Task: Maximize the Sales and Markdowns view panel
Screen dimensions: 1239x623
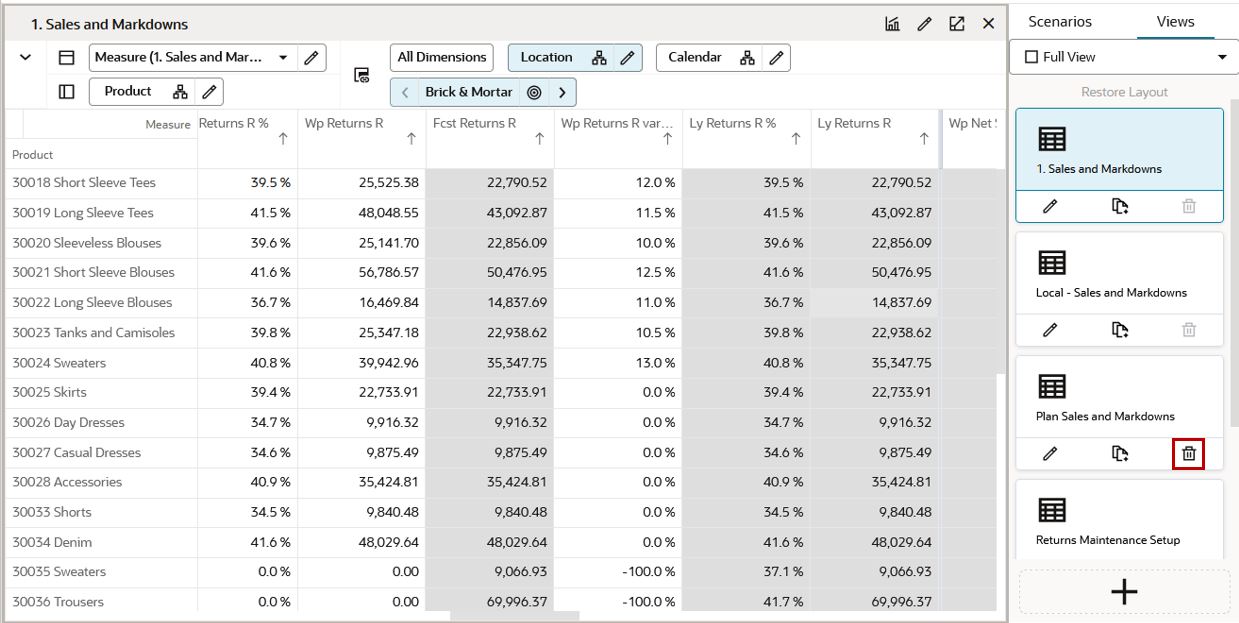Action: coord(956,24)
